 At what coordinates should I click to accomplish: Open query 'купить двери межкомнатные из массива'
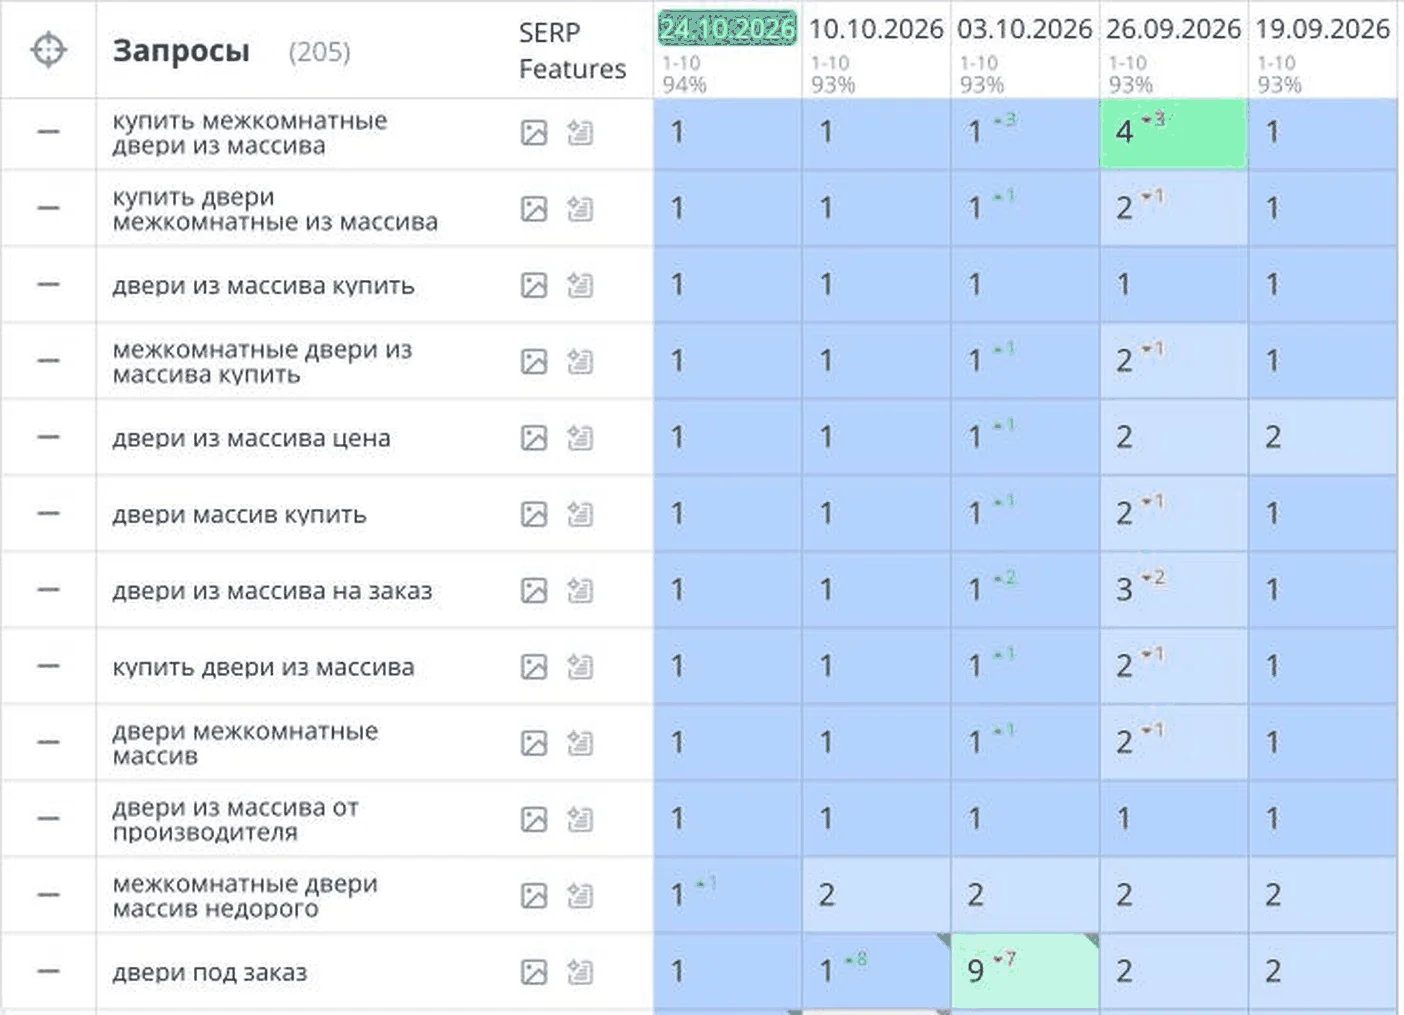(x=275, y=209)
